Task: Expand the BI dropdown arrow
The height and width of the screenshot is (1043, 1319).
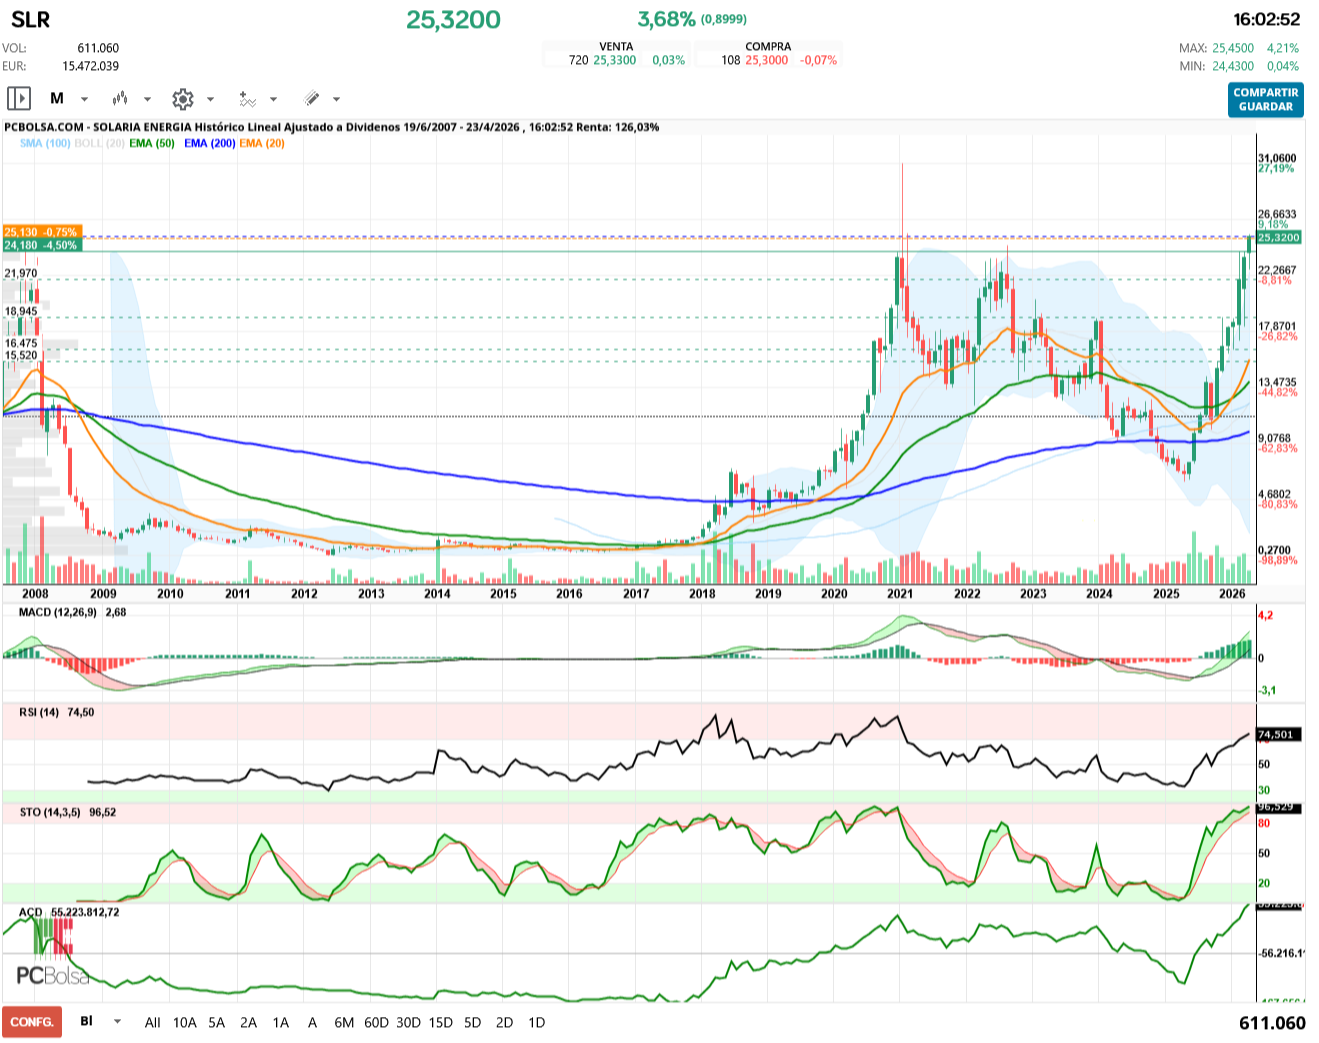Action: coord(118,1022)
